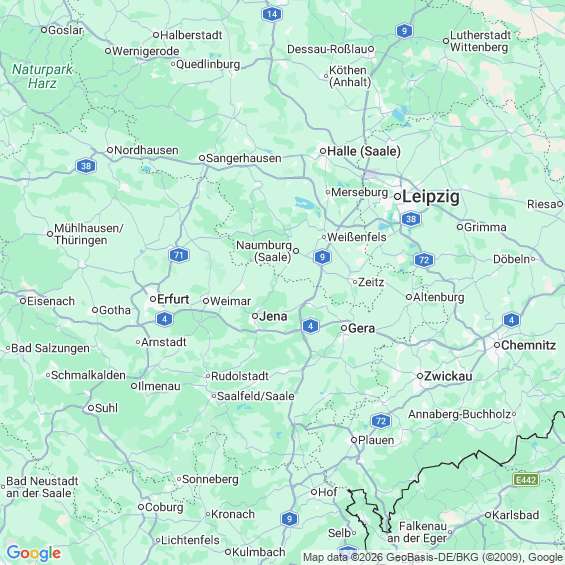565x565 pixels.
Task: Select the A38 shield near Nordhausen
Action: tap(86, 166)
